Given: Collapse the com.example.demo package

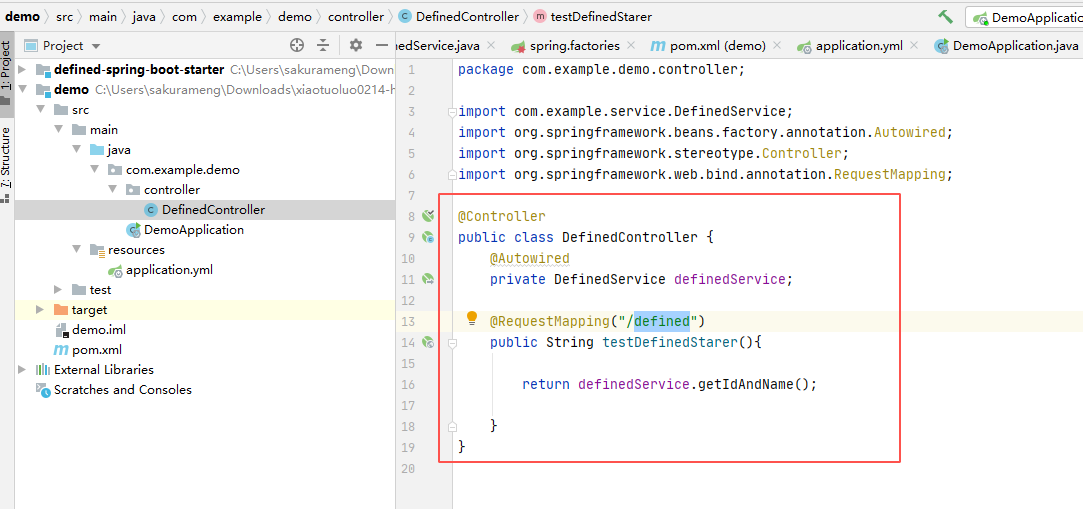Looking at the screenshot, I should (94, 170).
